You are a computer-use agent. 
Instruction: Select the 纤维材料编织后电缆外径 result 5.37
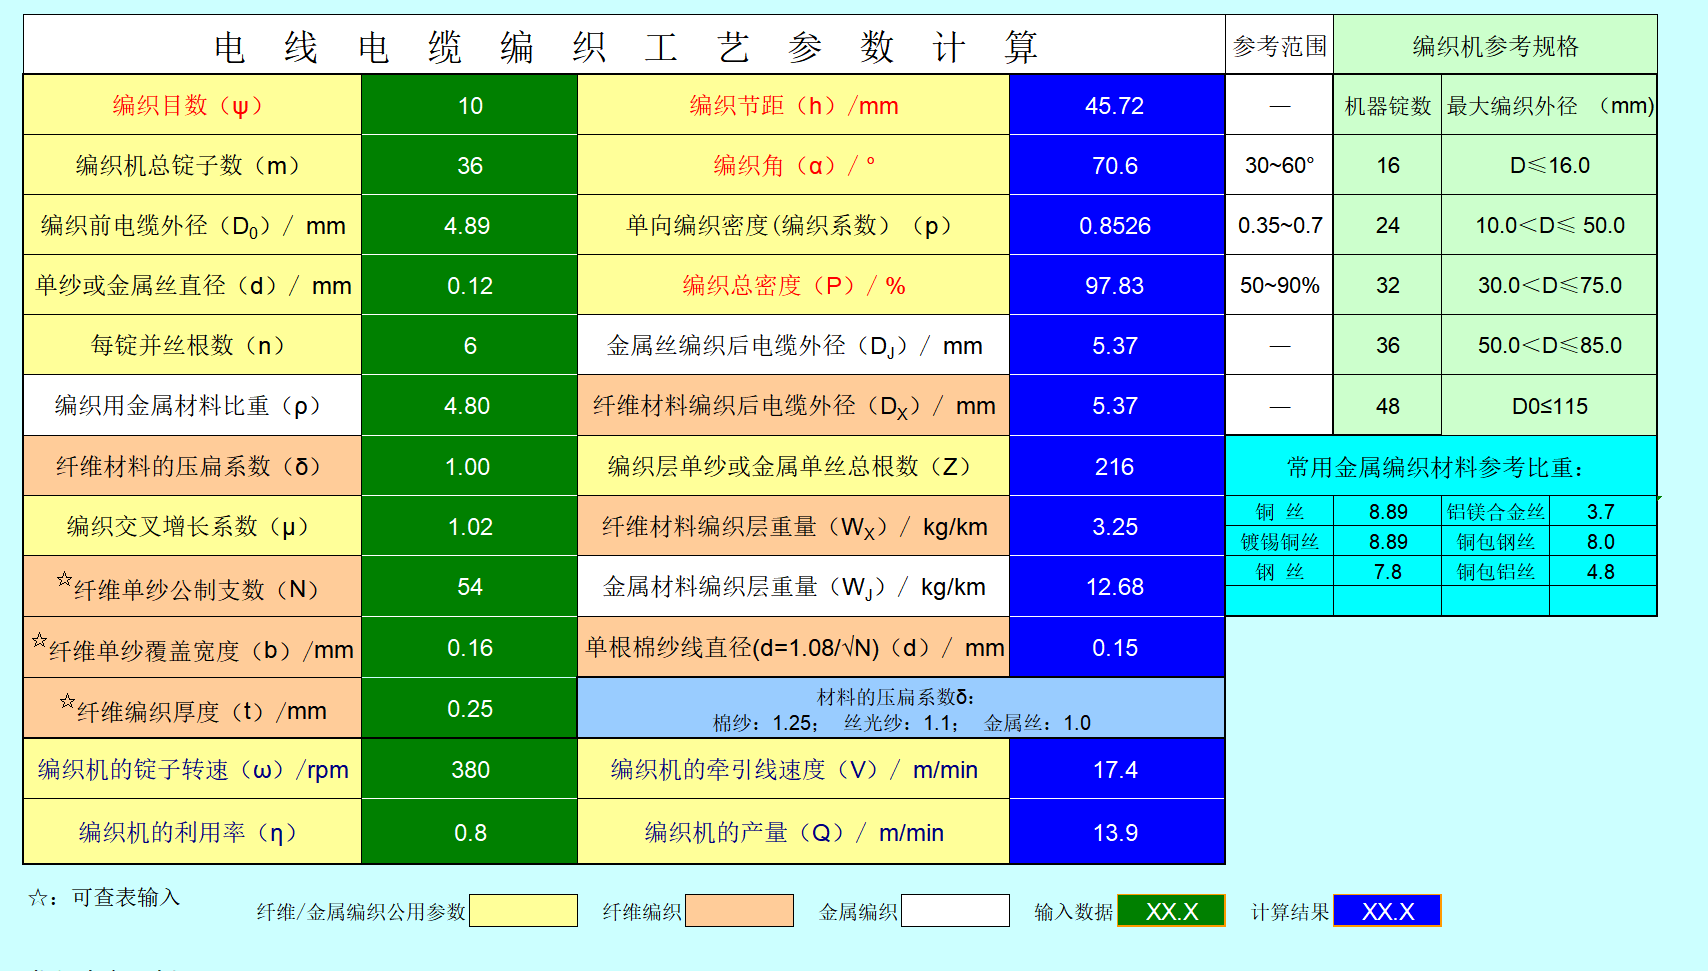tap(1116, 405)
